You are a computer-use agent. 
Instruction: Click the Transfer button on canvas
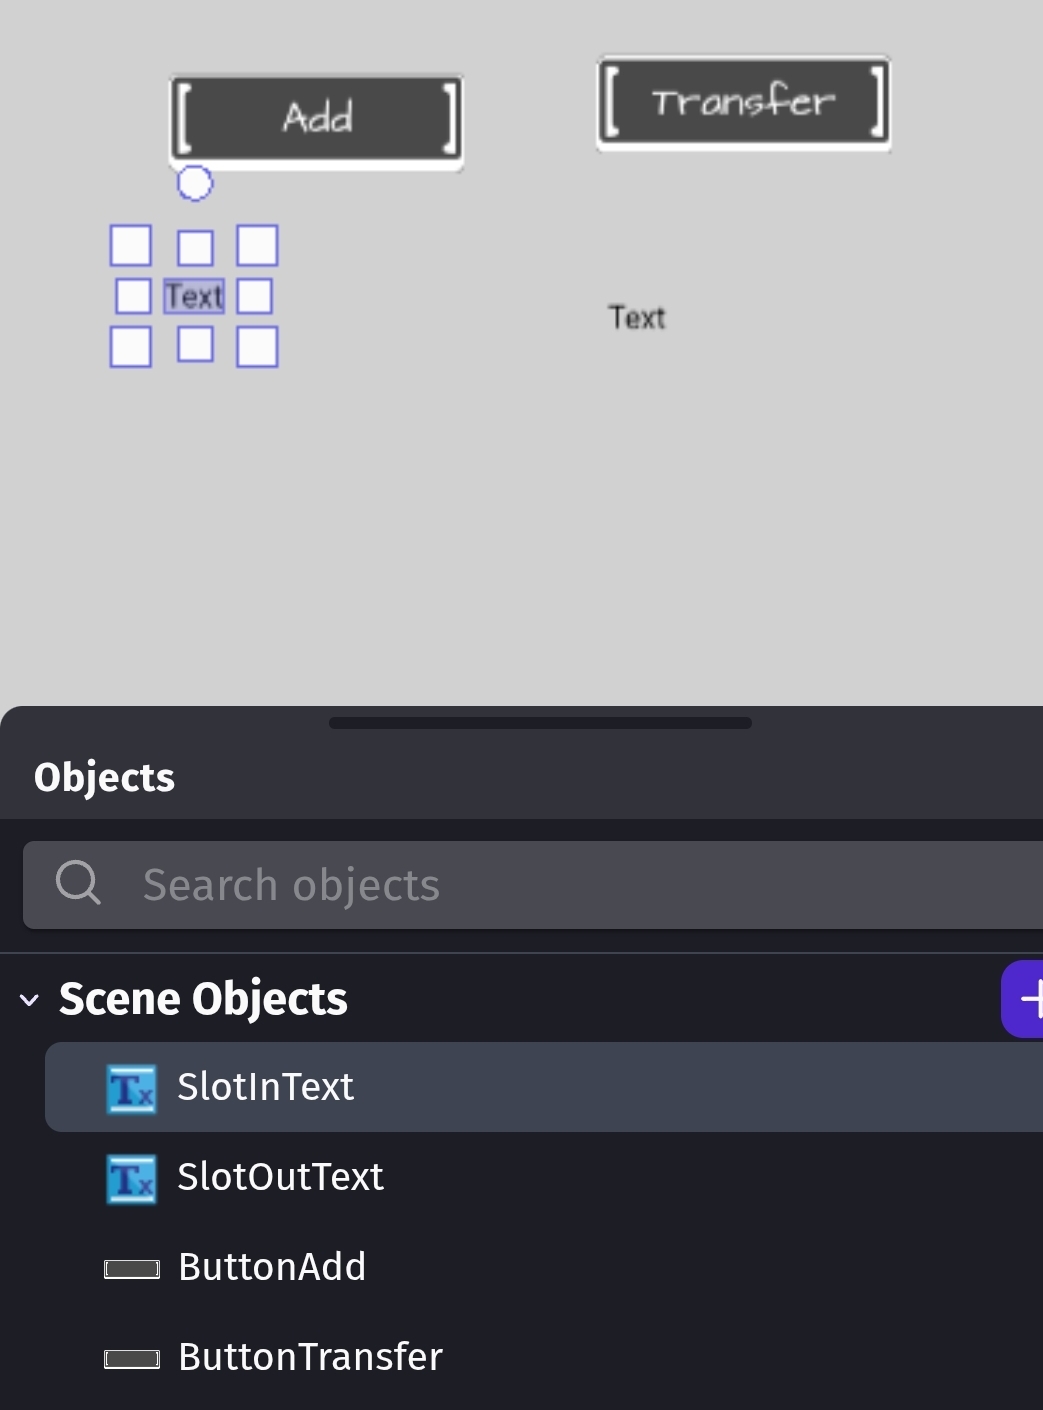point(743,102)
